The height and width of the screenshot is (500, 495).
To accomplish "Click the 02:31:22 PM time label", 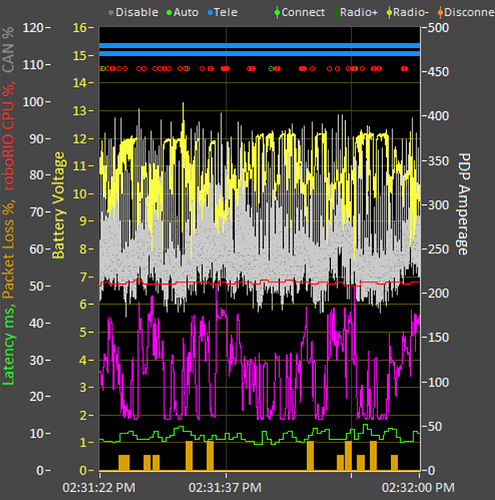I will [99, 488].
